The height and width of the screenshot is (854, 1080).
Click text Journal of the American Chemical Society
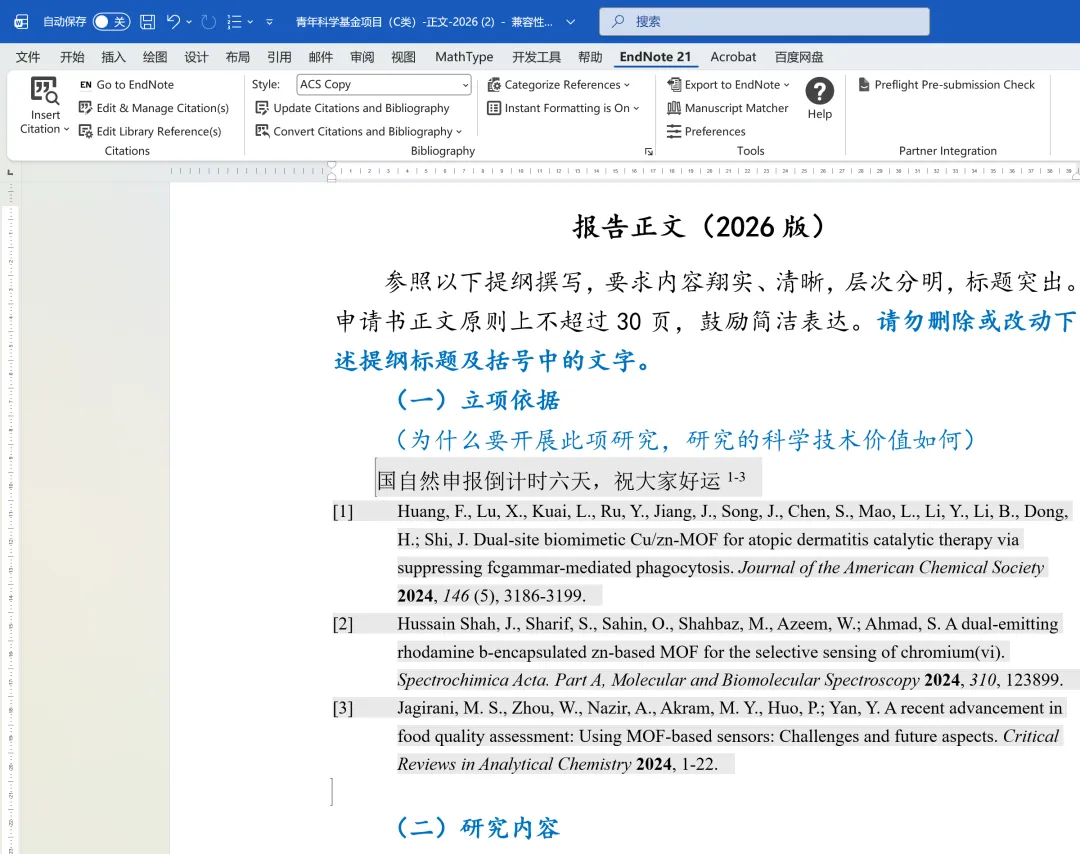891,567
